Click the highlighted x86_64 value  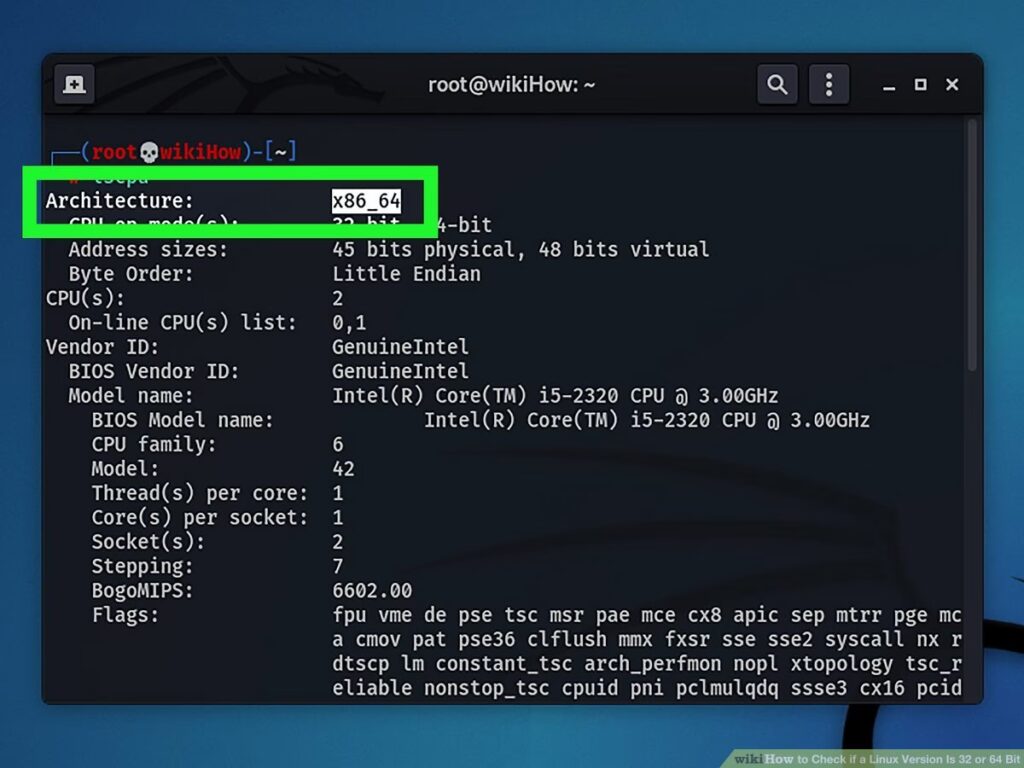(366, 201)
